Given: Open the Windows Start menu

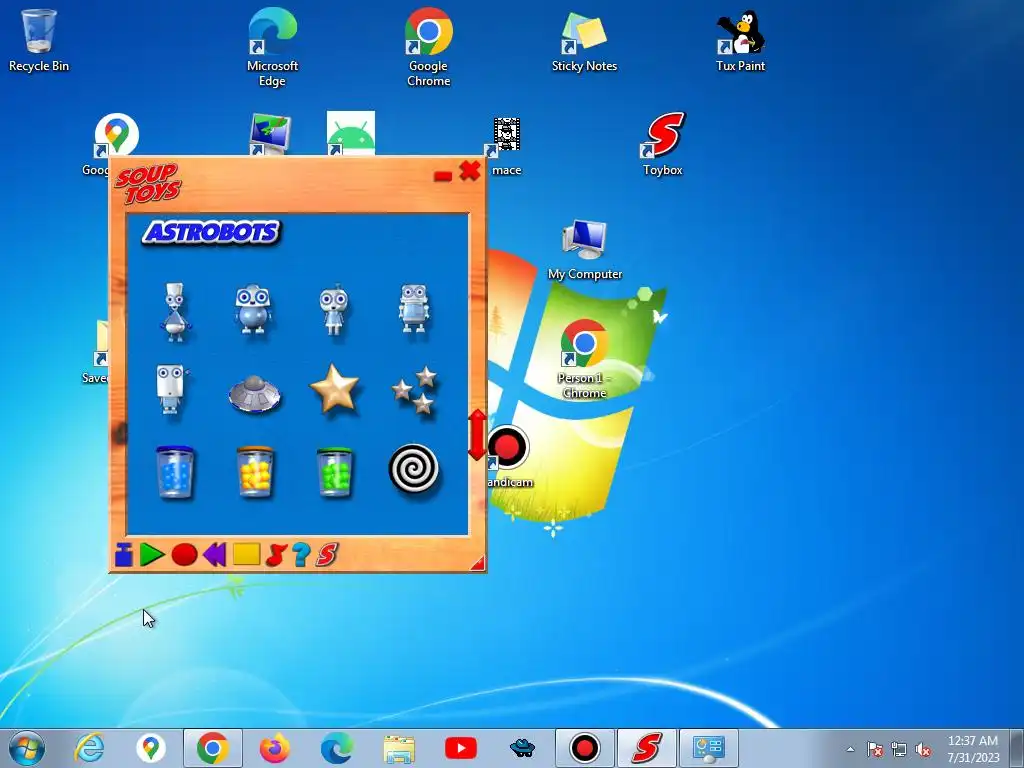Looking at the screenshot, I should tap(27, 748).
